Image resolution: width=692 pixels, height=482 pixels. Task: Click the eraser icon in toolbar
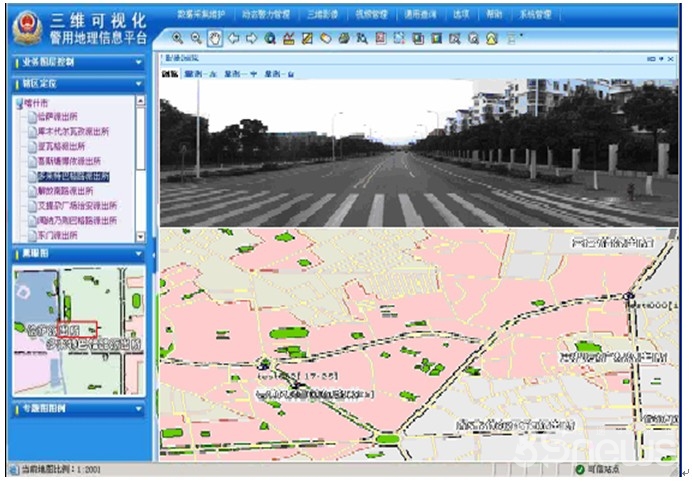[325, 39]
